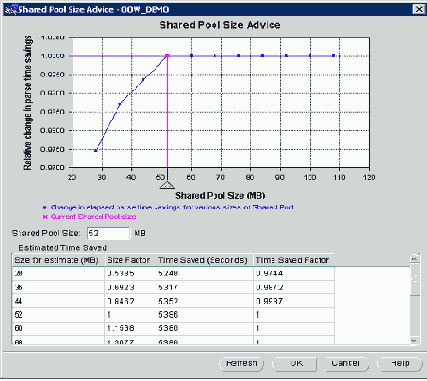Viewport: 427px width, 381px height.
Task: Click the Shared Pool Size input field
Action: point(108,233)
